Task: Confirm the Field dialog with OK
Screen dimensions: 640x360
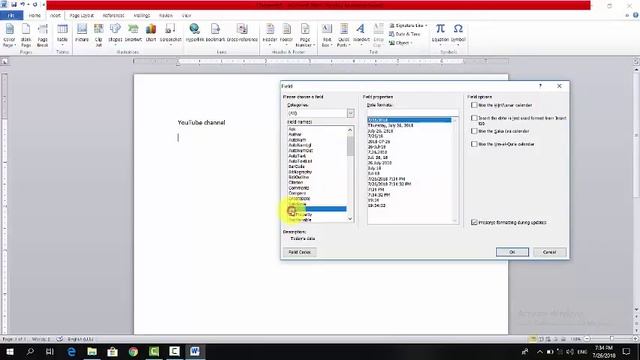Action: 512,252
